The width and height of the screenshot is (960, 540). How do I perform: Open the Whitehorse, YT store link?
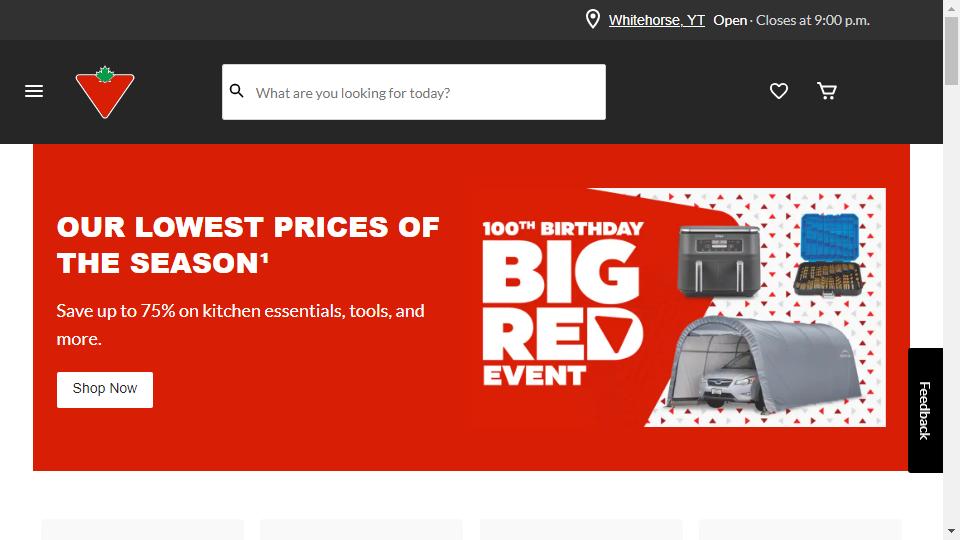pos(656,20)
